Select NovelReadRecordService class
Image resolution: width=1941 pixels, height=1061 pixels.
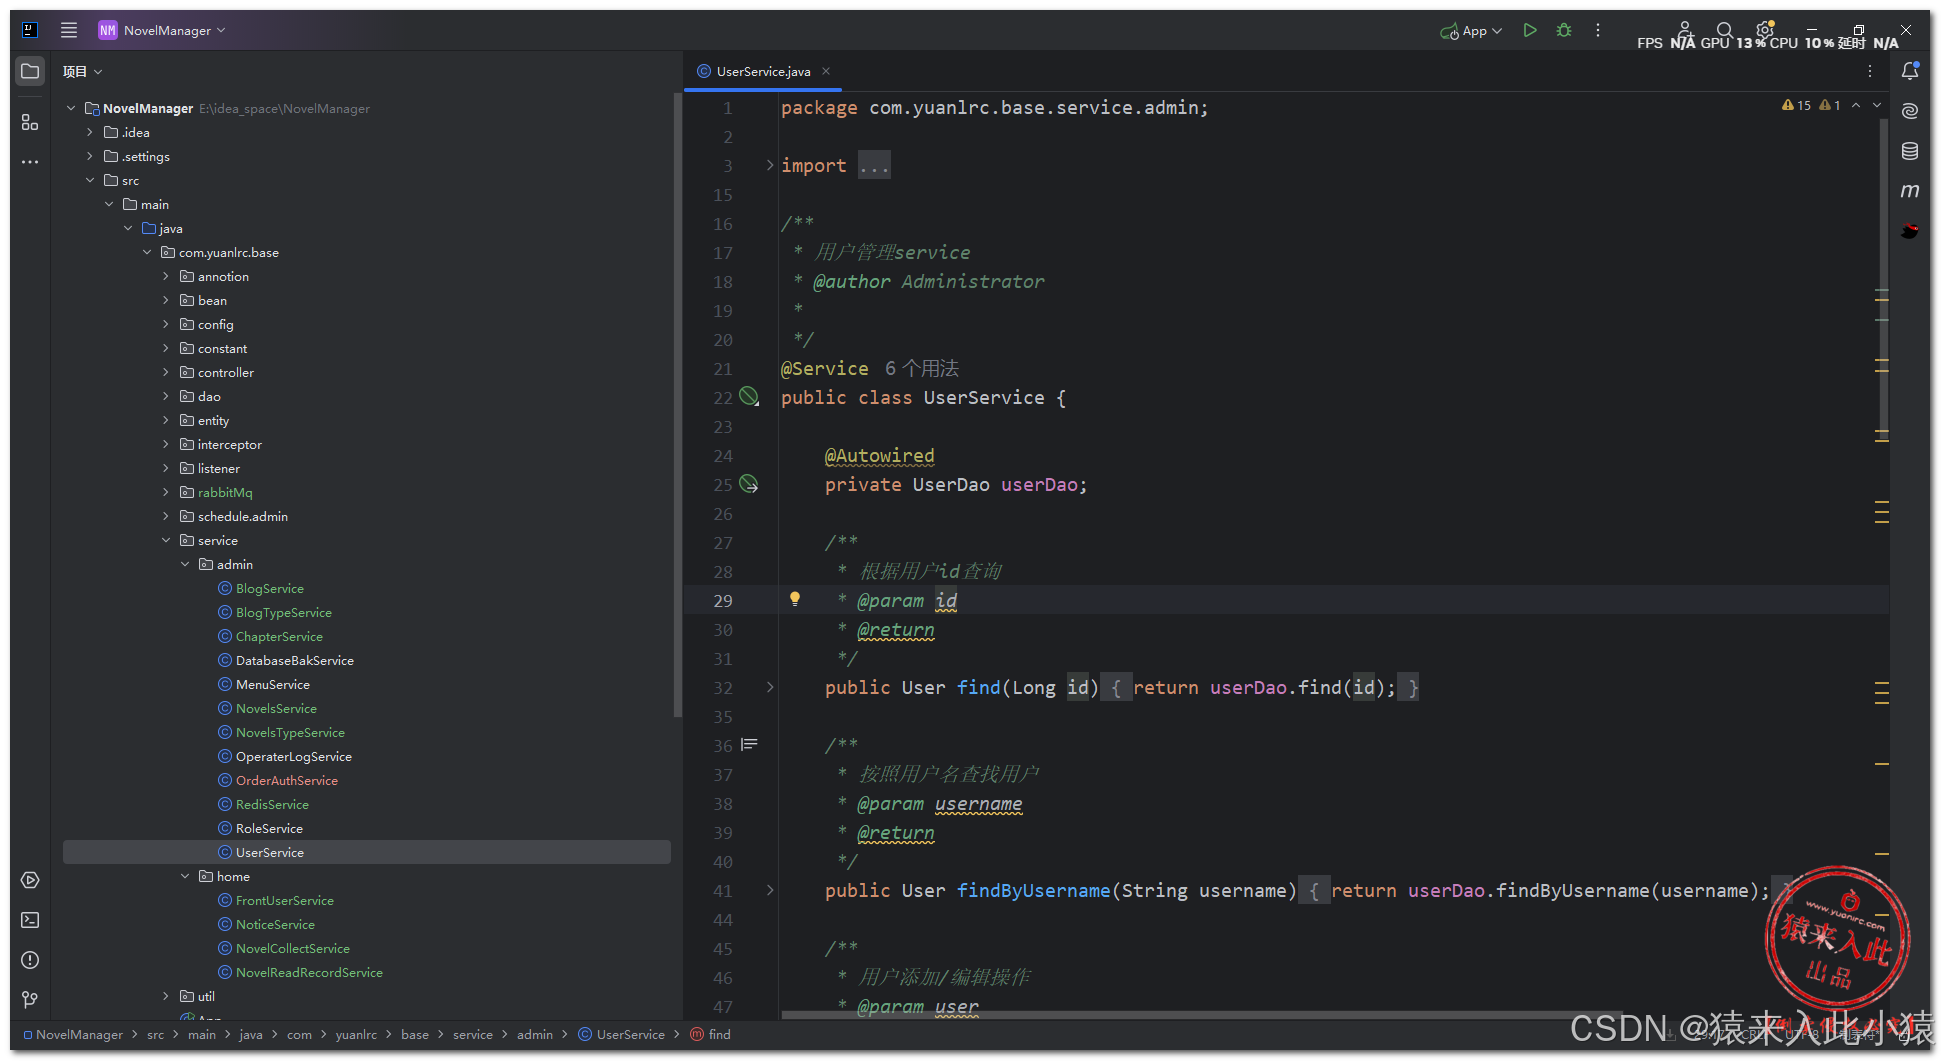pos(309,972)
